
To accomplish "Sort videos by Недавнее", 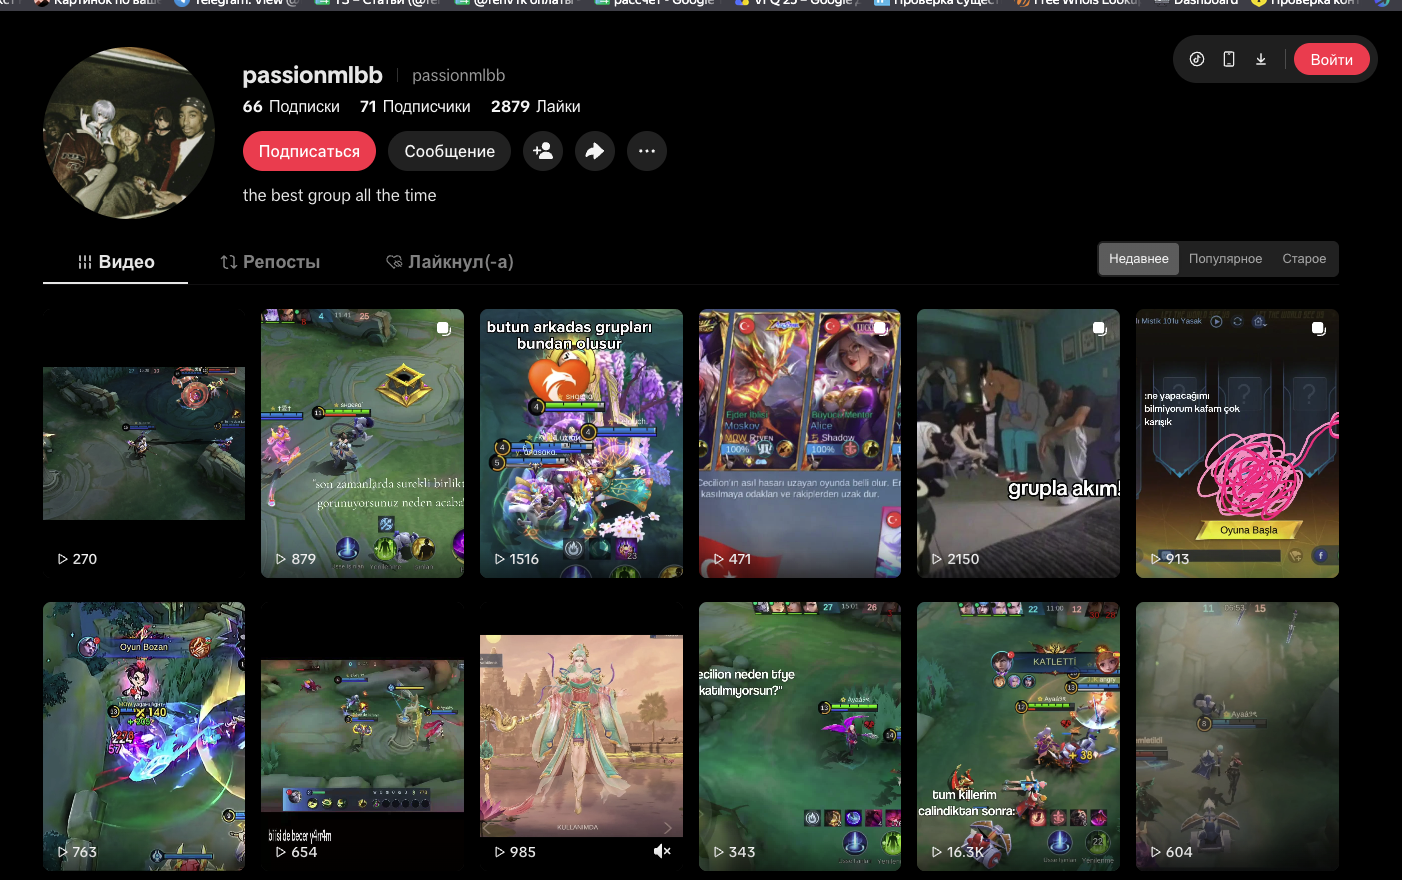I will pos(1139,259).
